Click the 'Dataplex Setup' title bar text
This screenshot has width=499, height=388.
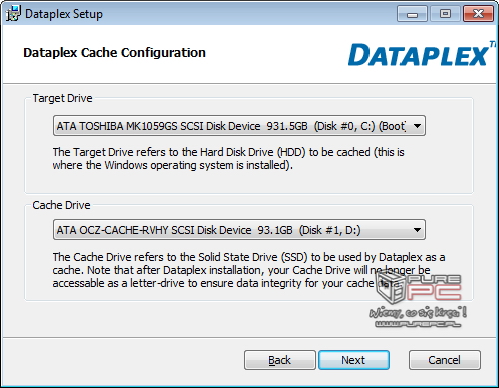coord(64,14)
